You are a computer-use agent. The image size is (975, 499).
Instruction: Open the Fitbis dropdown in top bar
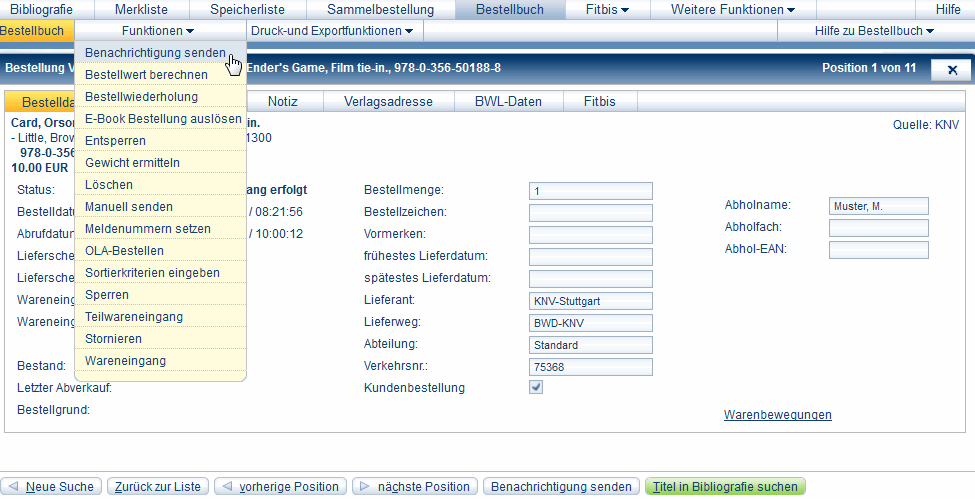point(606,9)
